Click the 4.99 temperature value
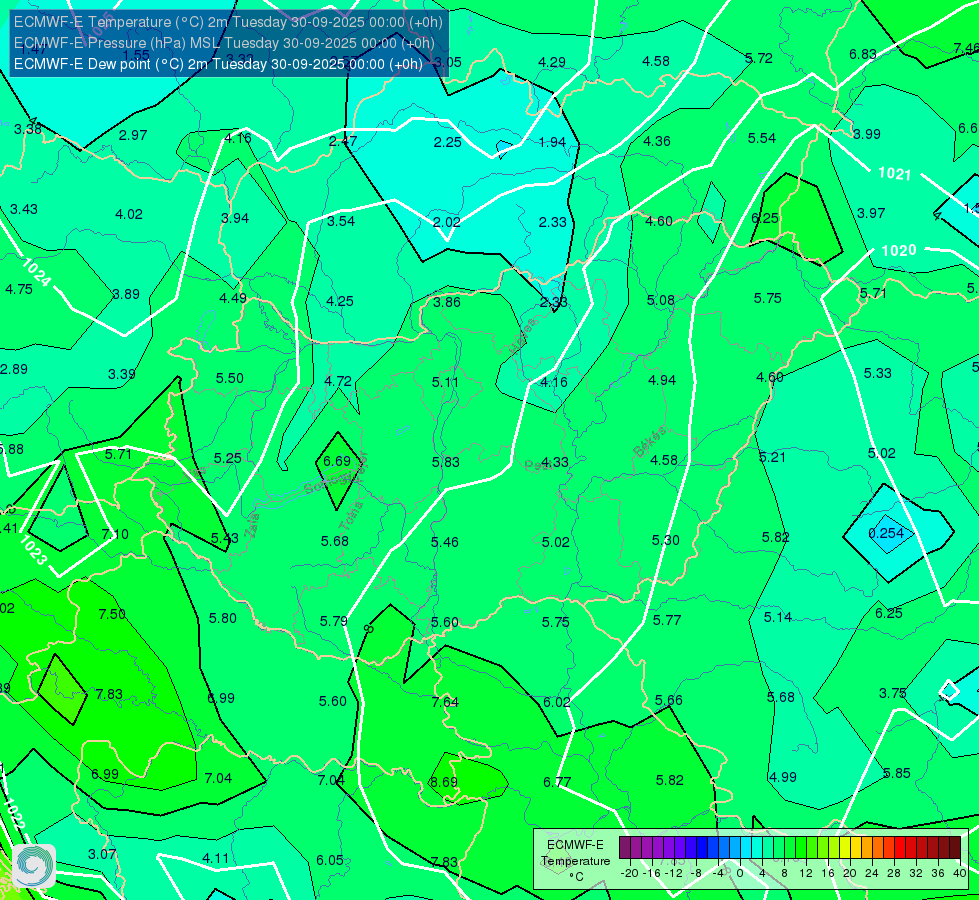This screenshot has height=900, width=979. click(x=782, y=777)
